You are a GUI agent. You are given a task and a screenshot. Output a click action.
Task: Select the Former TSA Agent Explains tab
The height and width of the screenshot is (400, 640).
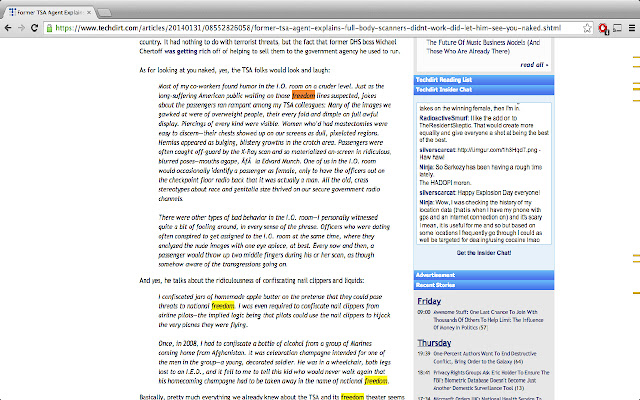[49, 13]
